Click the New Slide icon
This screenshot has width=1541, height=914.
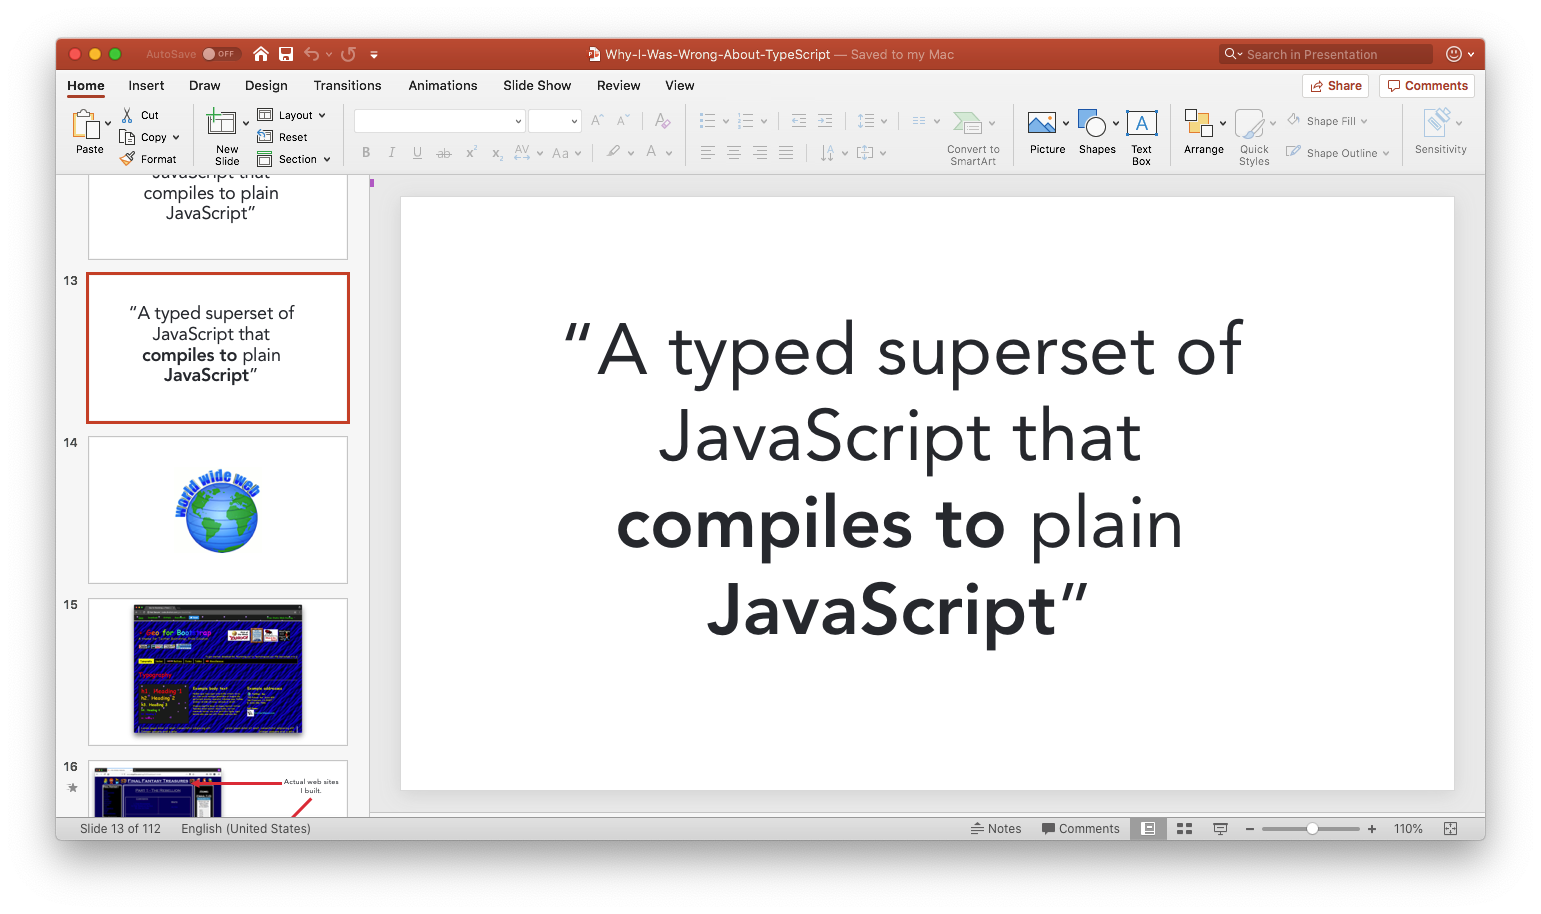click(x=222, y=124)
